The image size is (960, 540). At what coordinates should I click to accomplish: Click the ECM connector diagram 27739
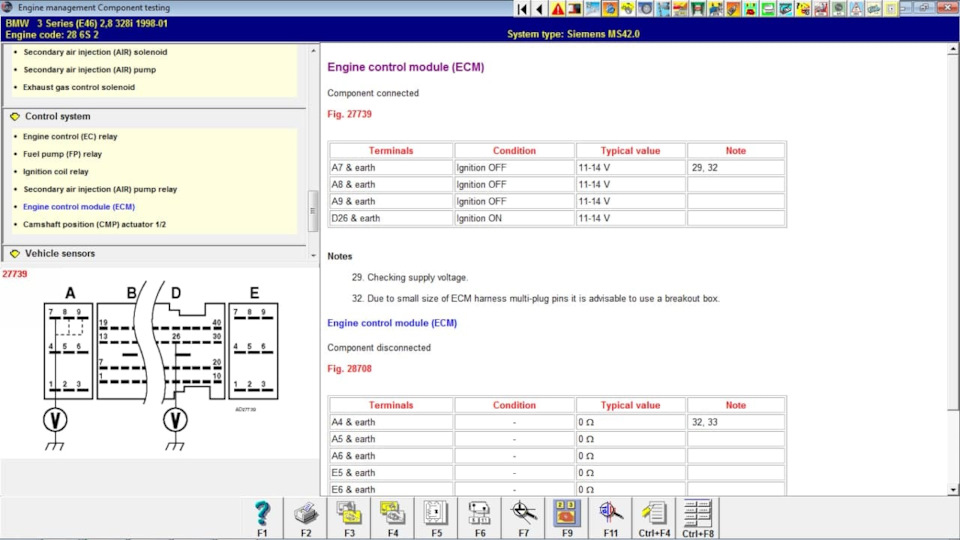pos(160,367)
